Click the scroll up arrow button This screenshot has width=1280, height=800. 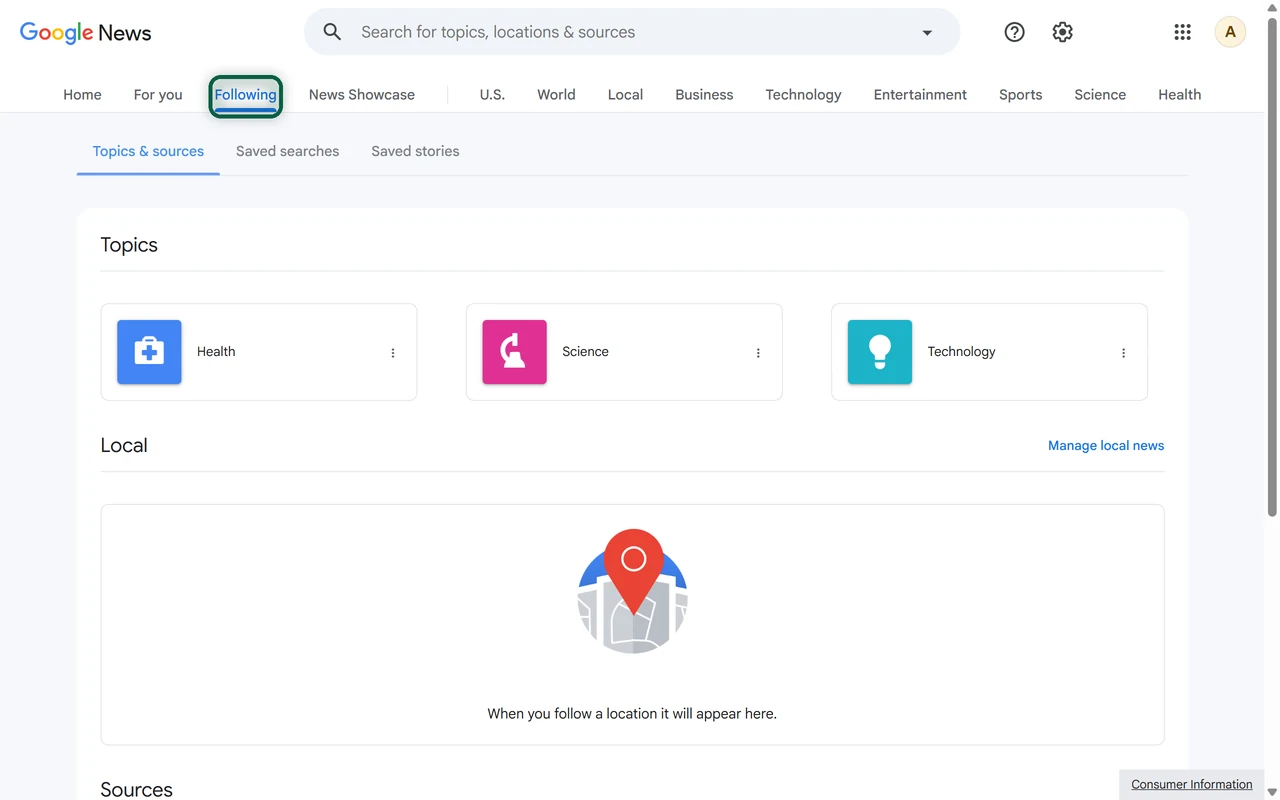pyautogui.click(x=1272, y=7)
